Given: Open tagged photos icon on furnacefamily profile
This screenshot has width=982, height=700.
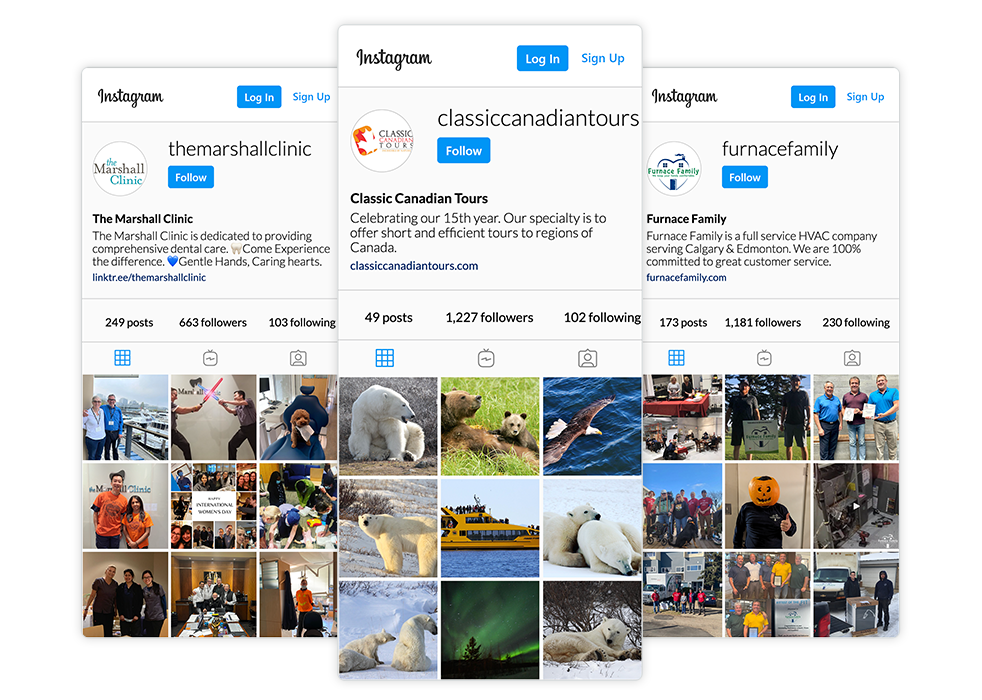Looking at the screenshot, I should click(x=852, y=358).
